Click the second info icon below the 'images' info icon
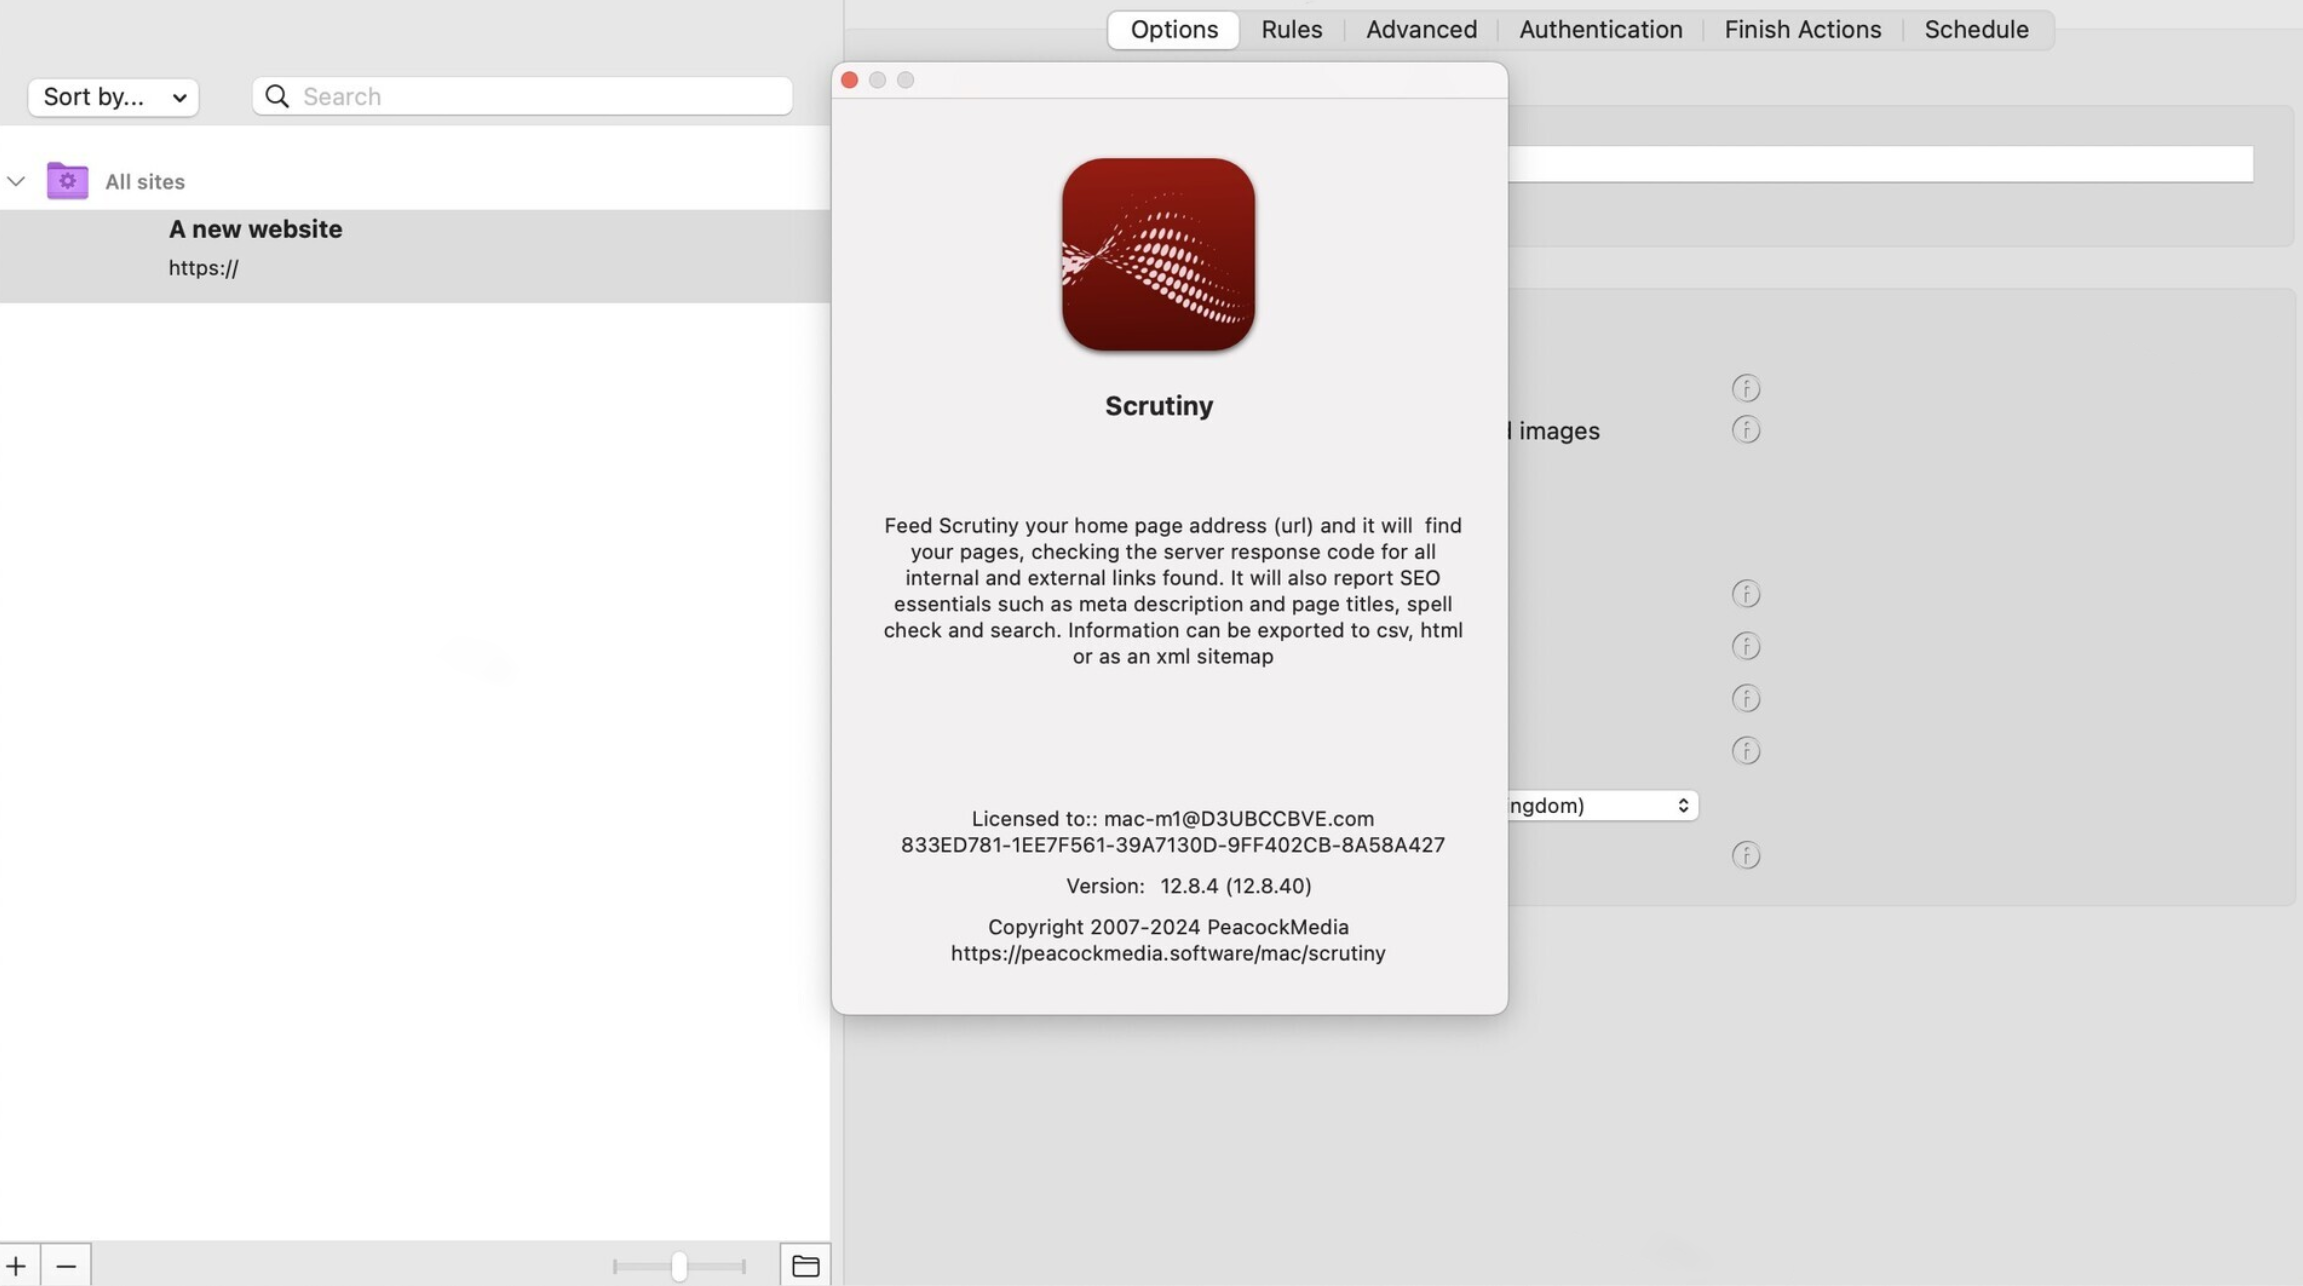The height and width of the screenshot is (1286, 2303). pyautogui.click(x=1745, y=646)
